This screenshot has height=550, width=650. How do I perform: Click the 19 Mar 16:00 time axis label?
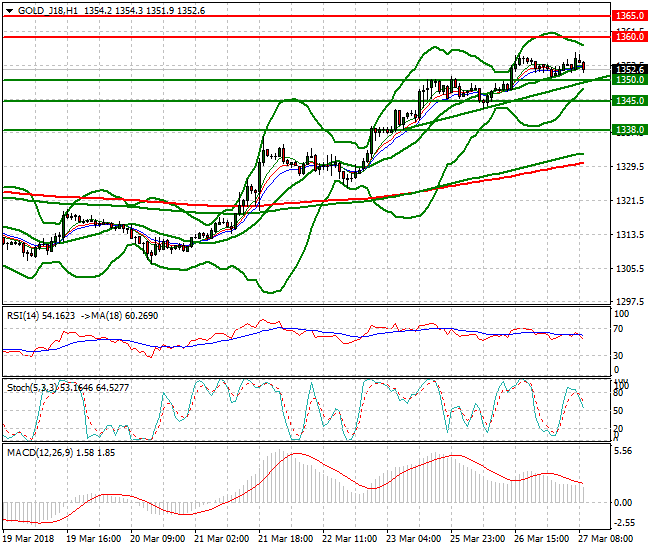point(94,539)
